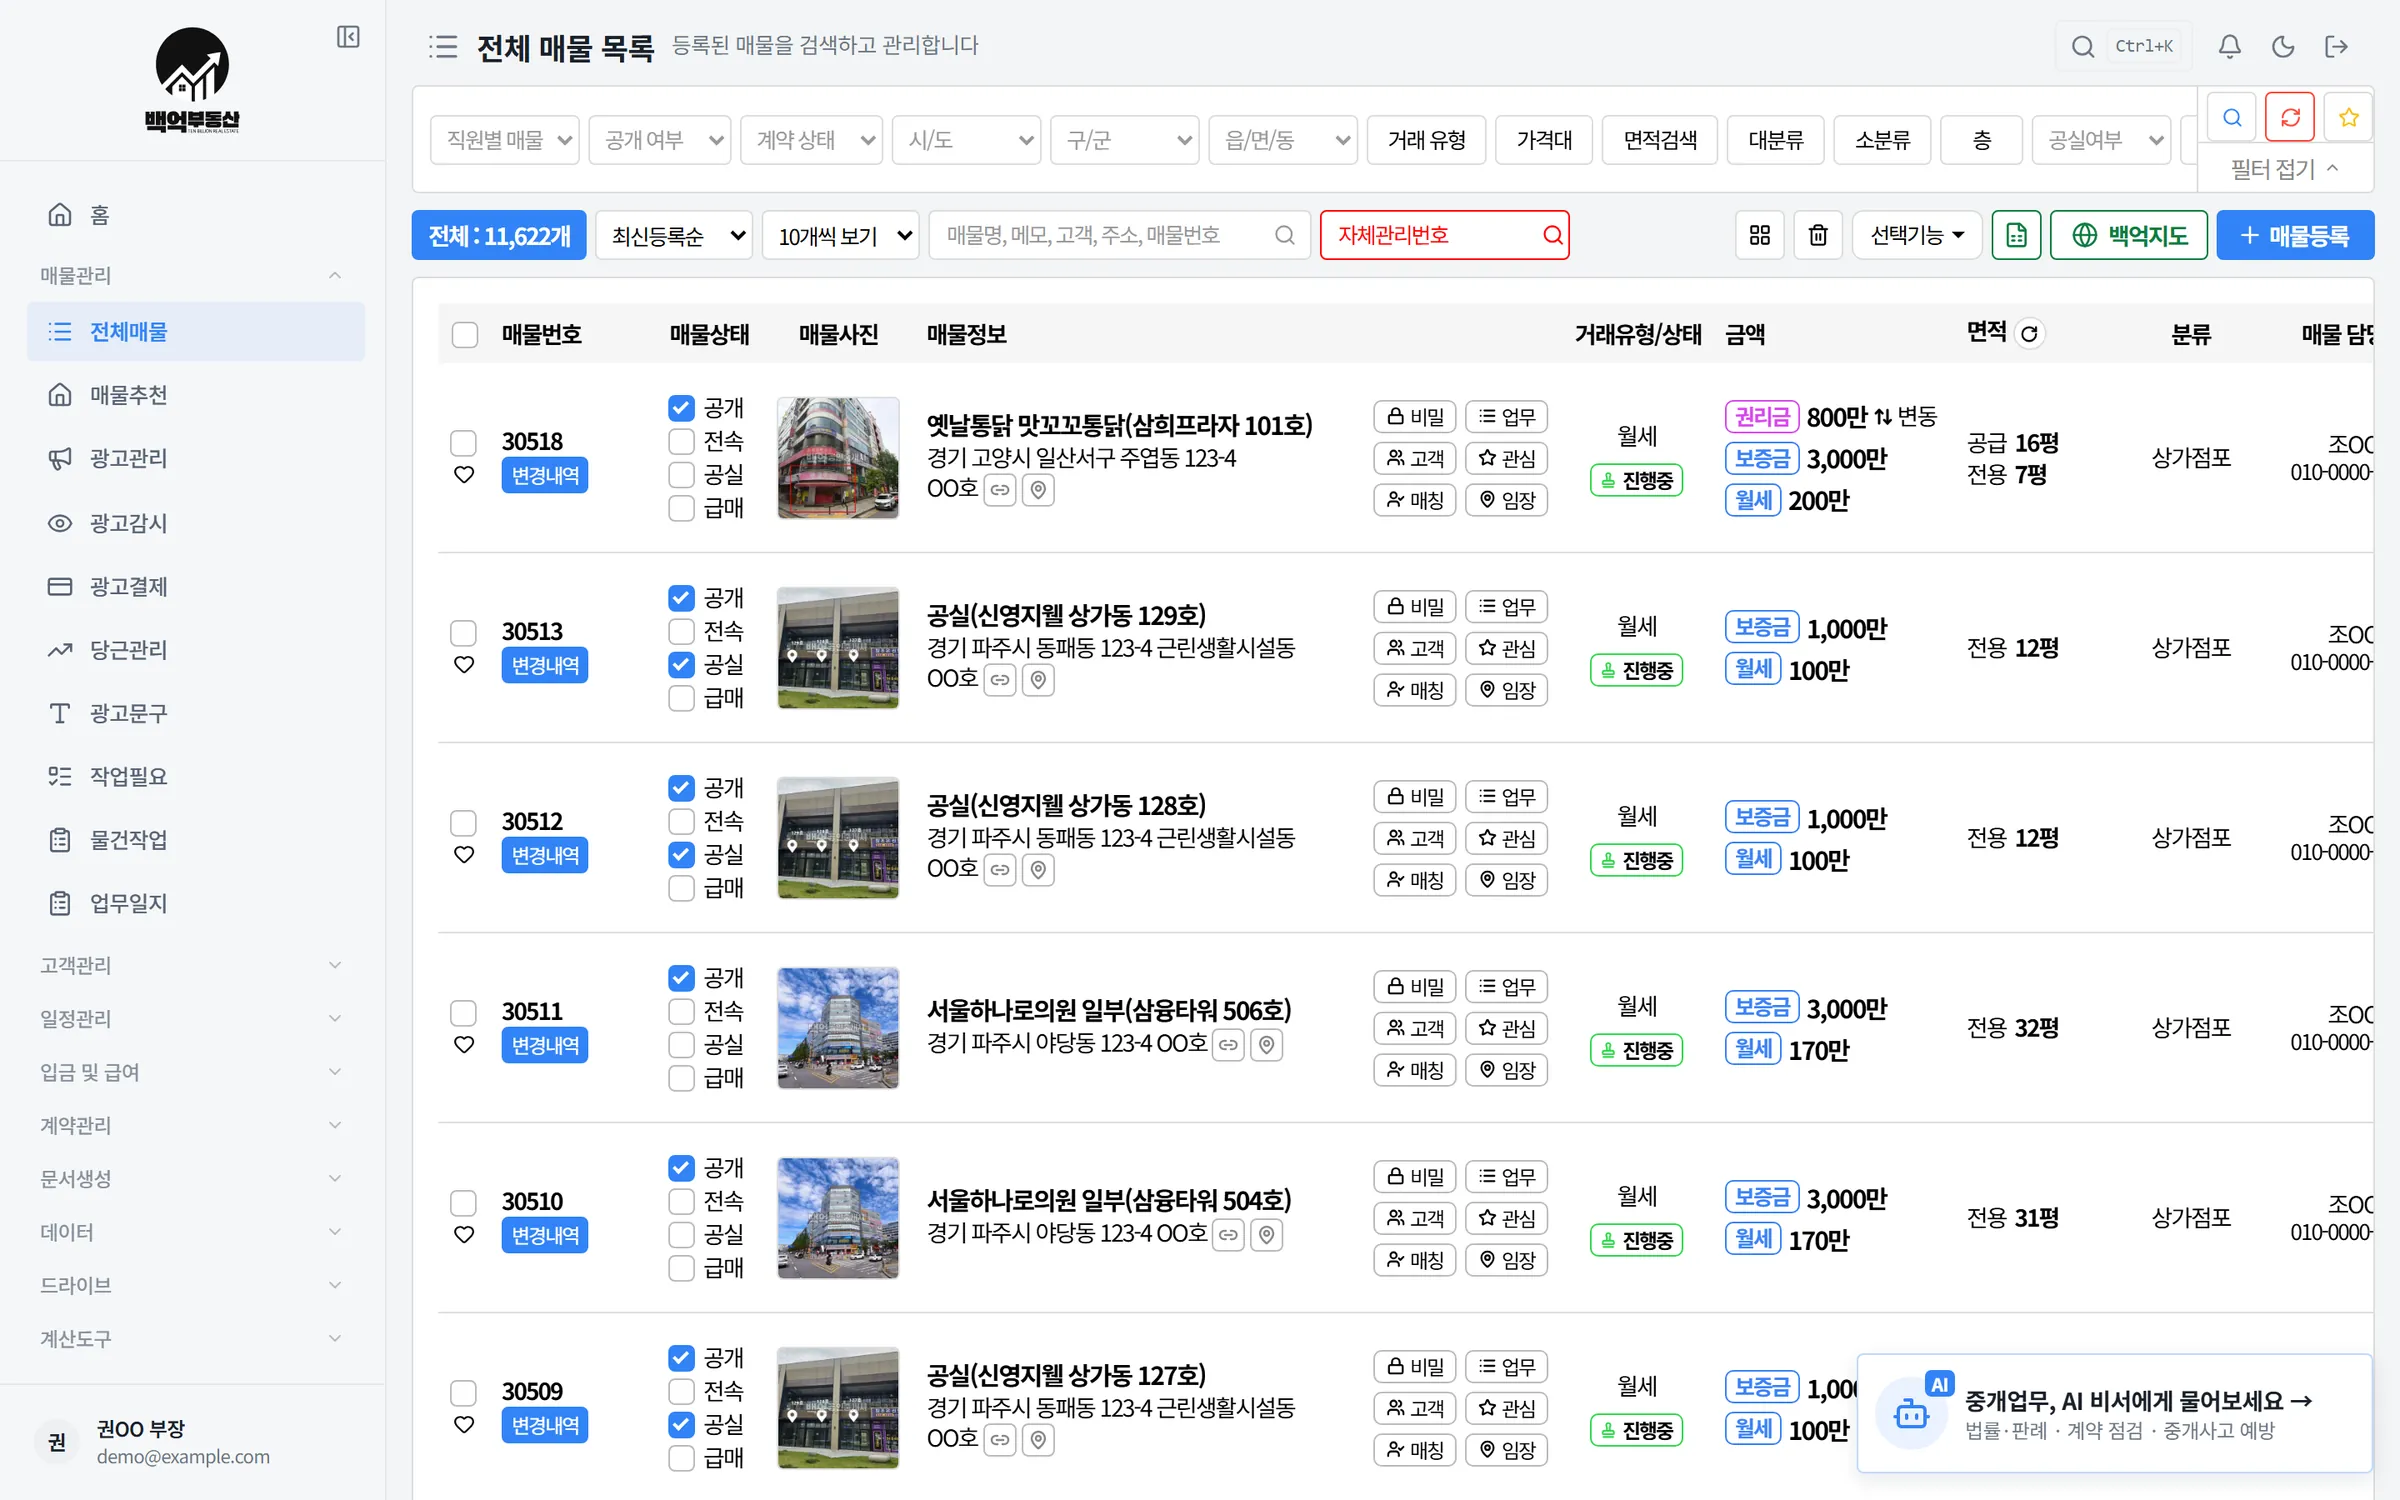Click the blue filter search icon
Screen dimensions: 2400x1500
[x=2232, y=118]
